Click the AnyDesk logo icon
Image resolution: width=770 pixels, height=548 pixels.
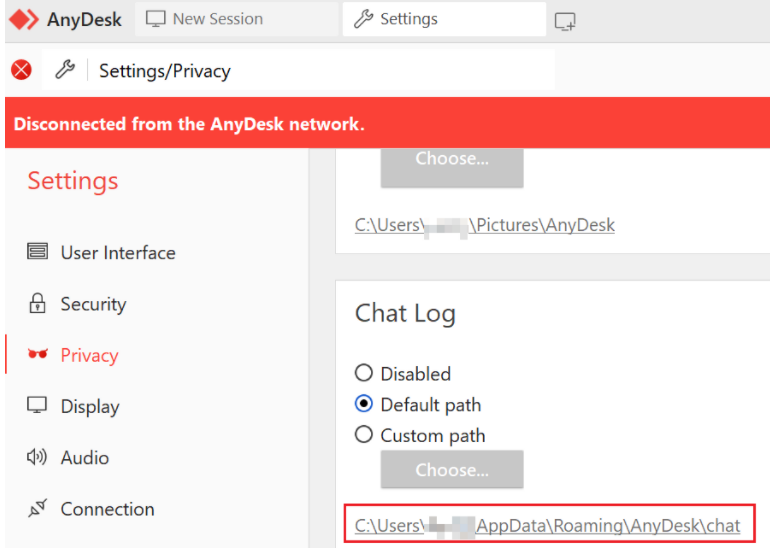click(x=23, y=19)
